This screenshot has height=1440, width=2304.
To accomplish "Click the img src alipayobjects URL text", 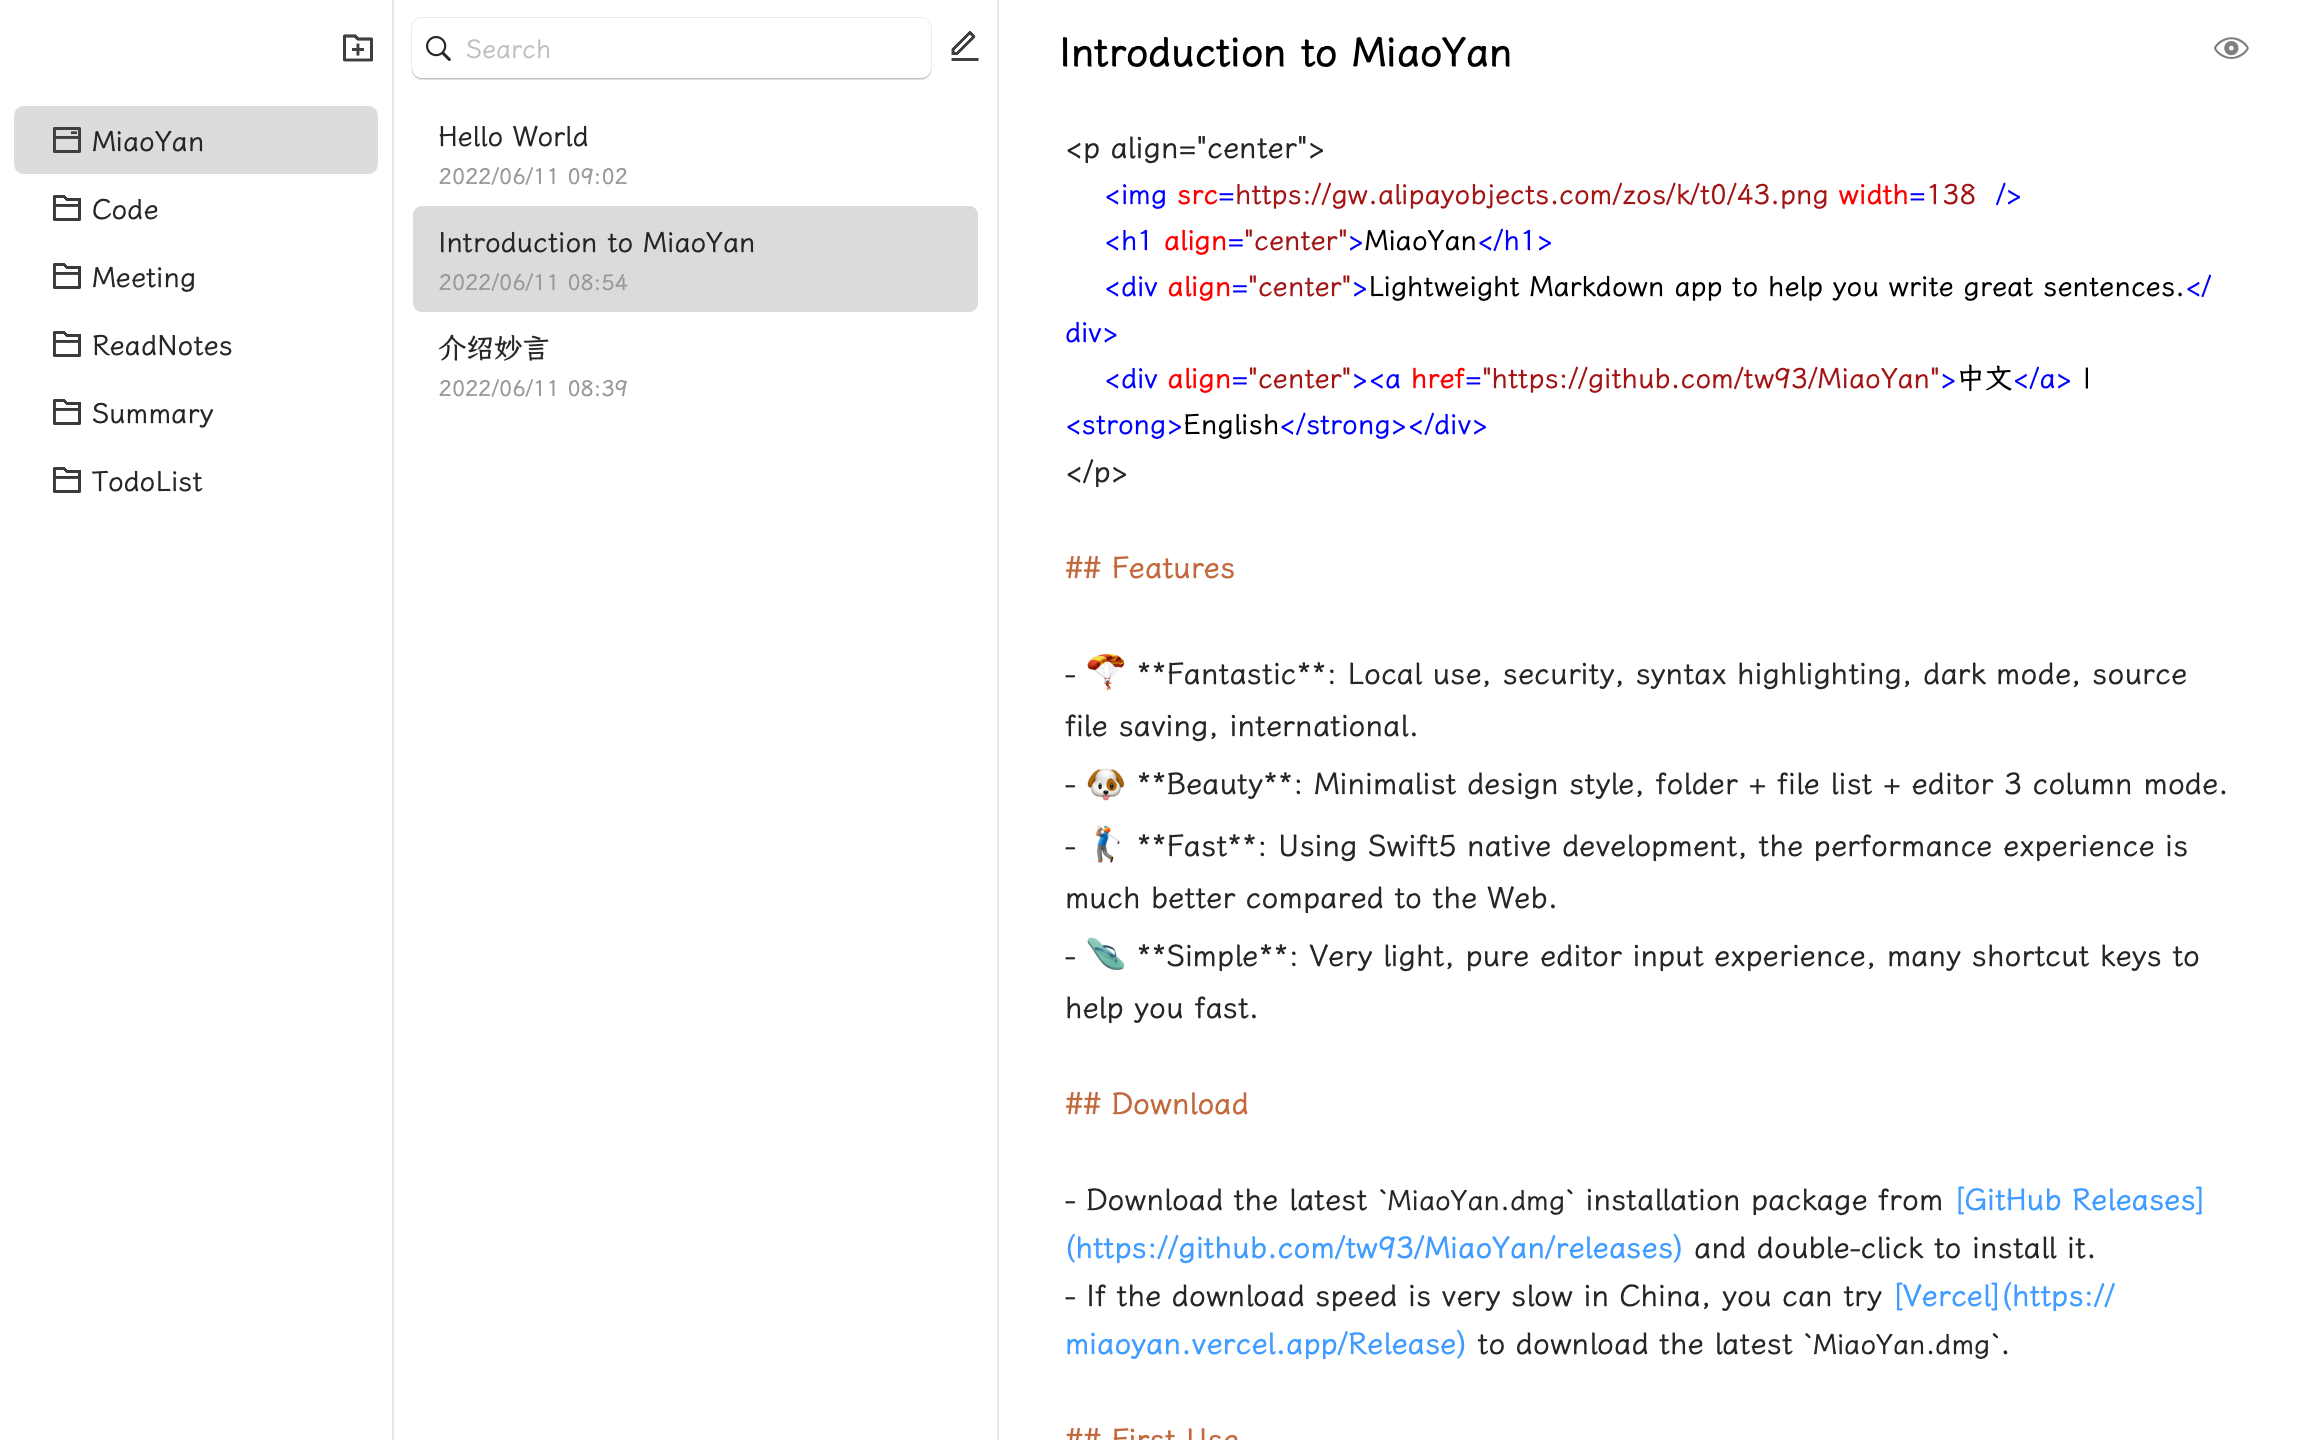I will coord(1532,195).
